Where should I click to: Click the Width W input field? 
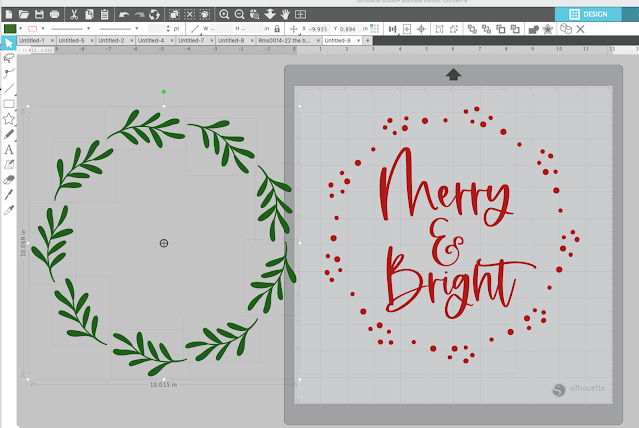[220, 29]
